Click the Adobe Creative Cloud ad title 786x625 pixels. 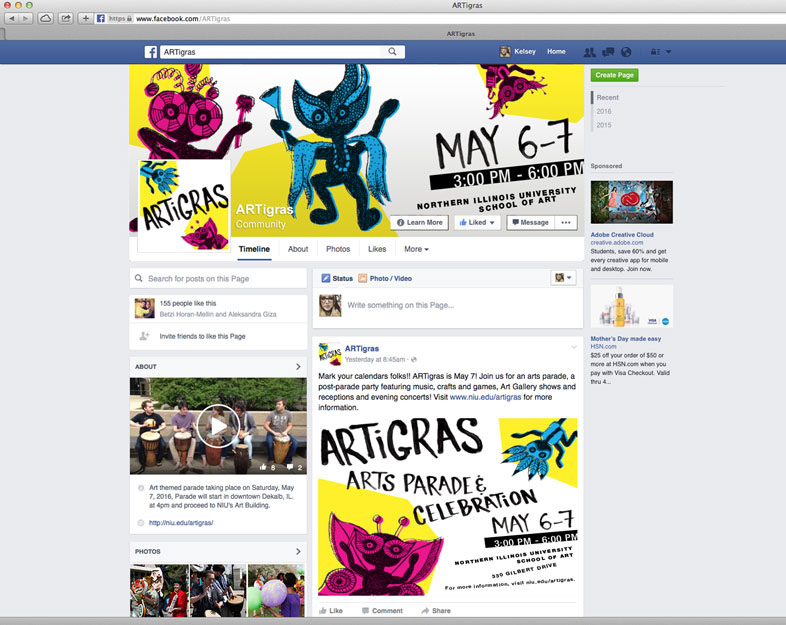pyautogui.click(x=622, y=235)
